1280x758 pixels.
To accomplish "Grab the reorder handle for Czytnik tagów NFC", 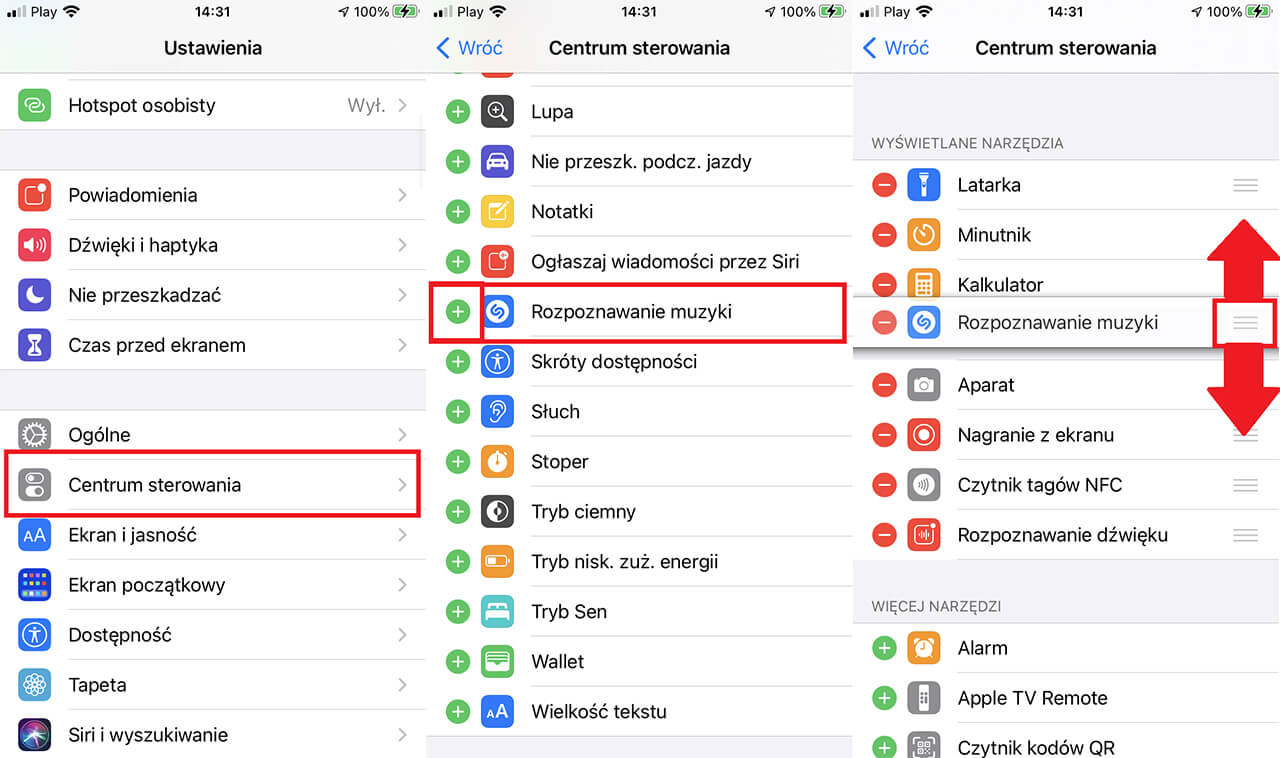I will point(1245,485).
